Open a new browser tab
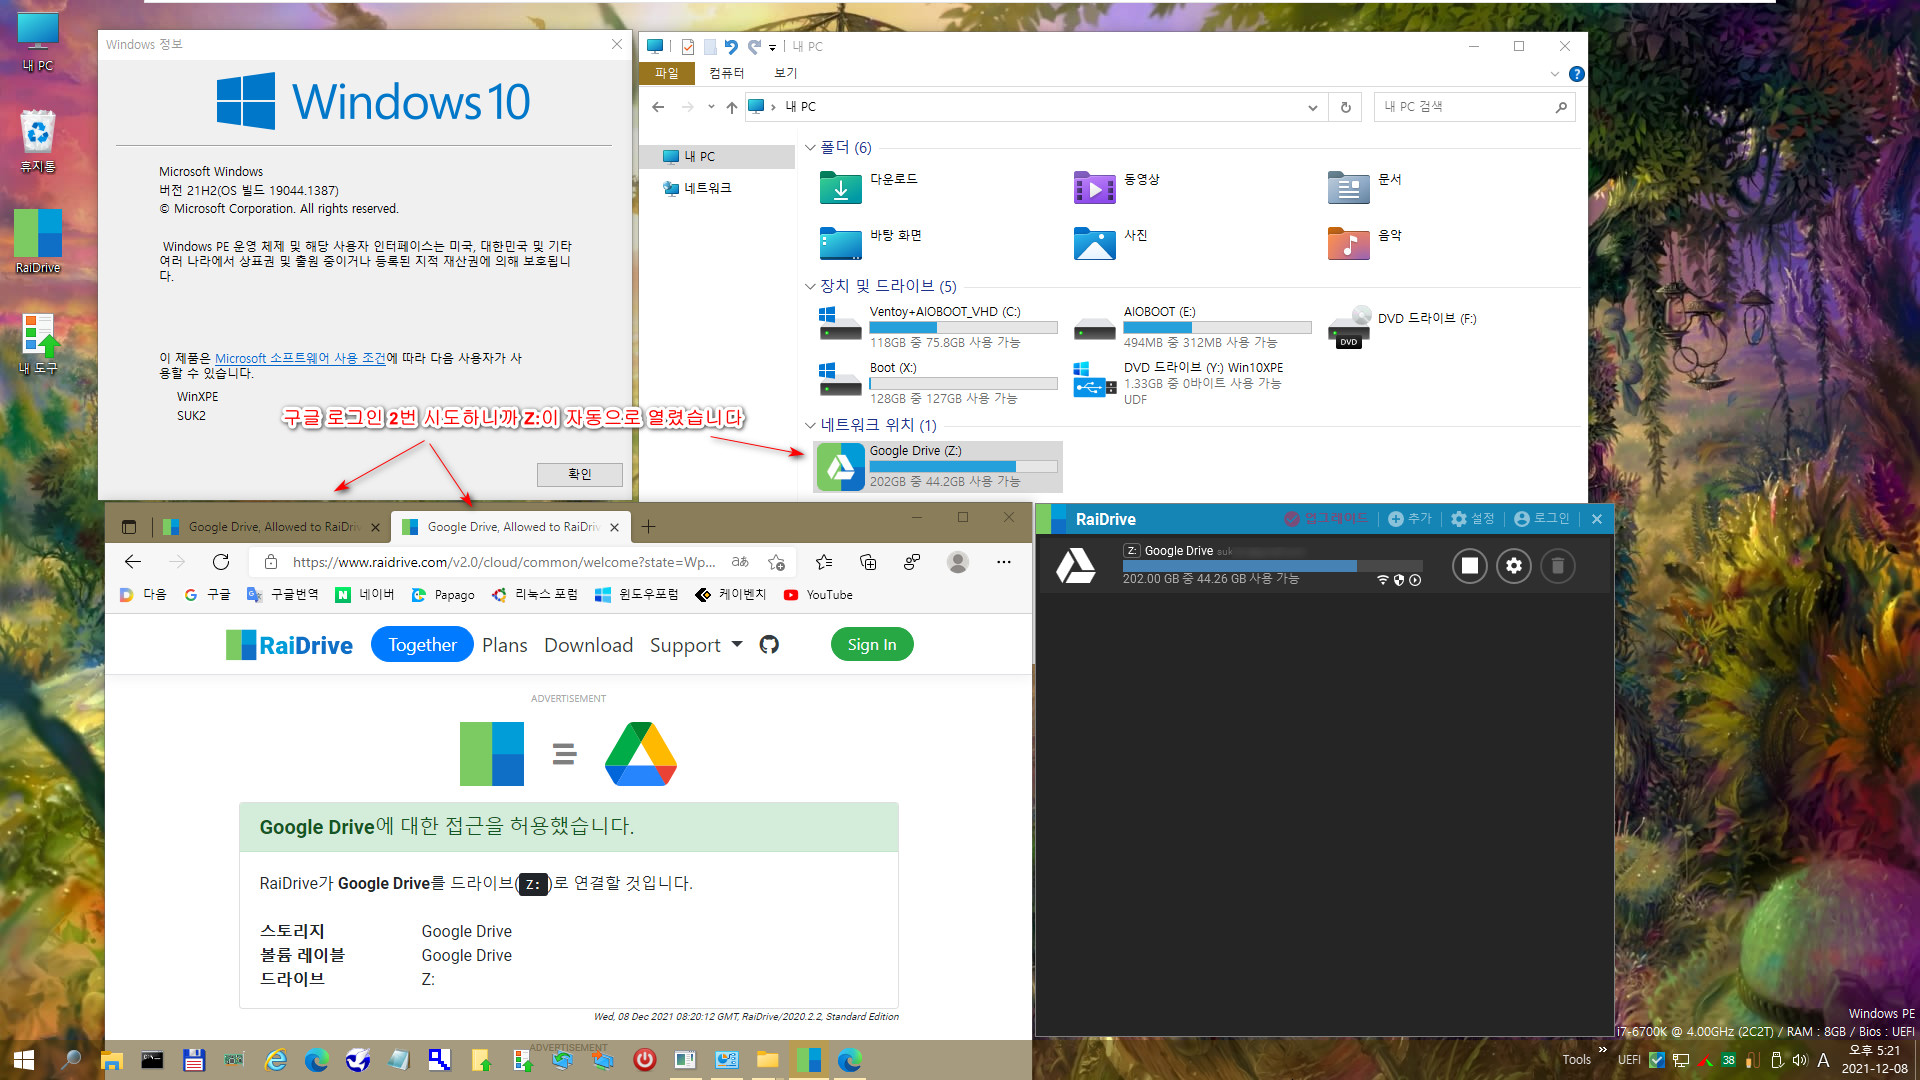Image resolution: width=1920 pixels, height=1080 pixels. [648, 527]
